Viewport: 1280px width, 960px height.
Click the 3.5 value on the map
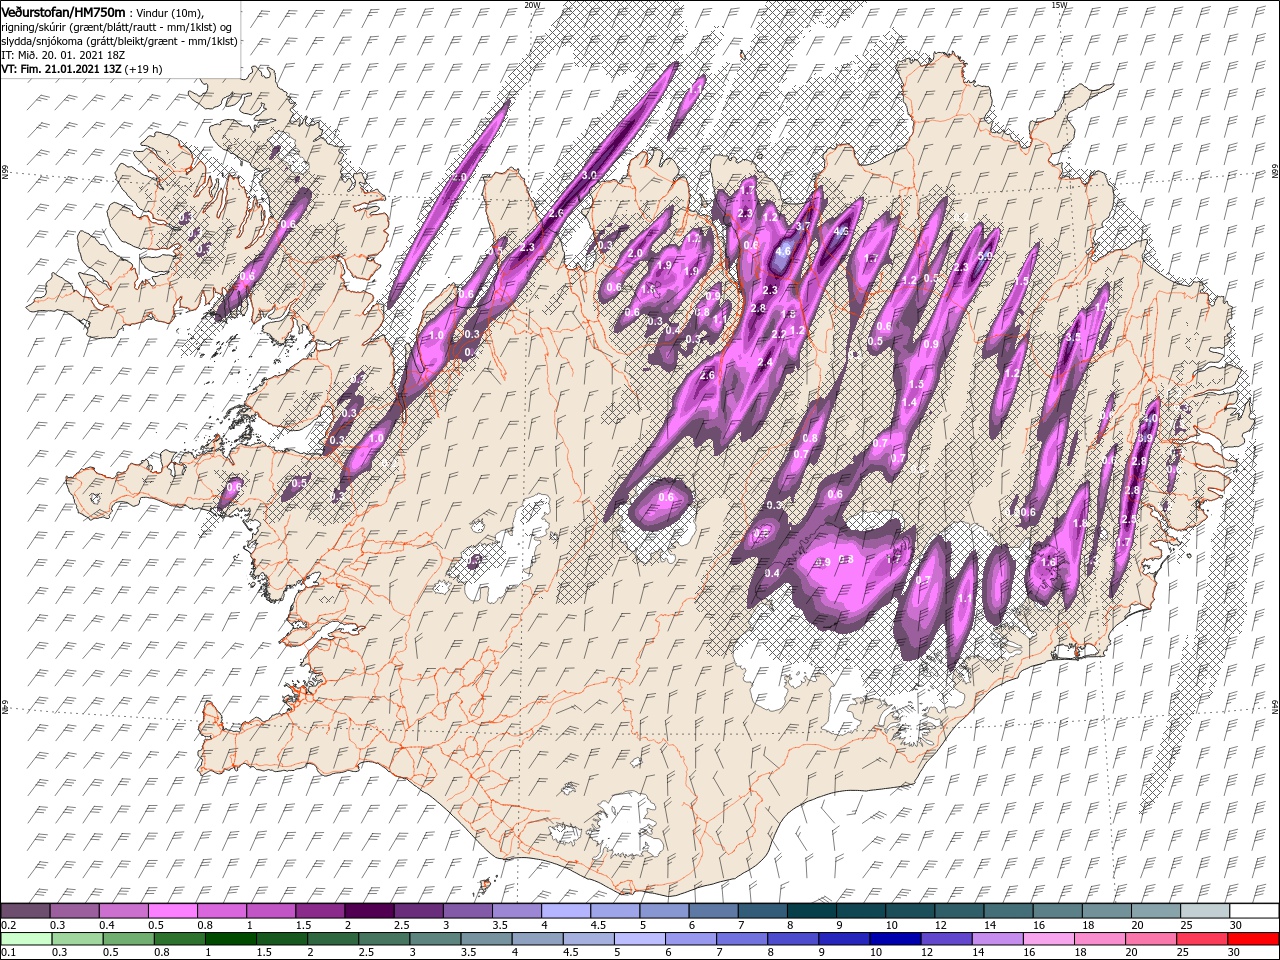pos(1074,338)
